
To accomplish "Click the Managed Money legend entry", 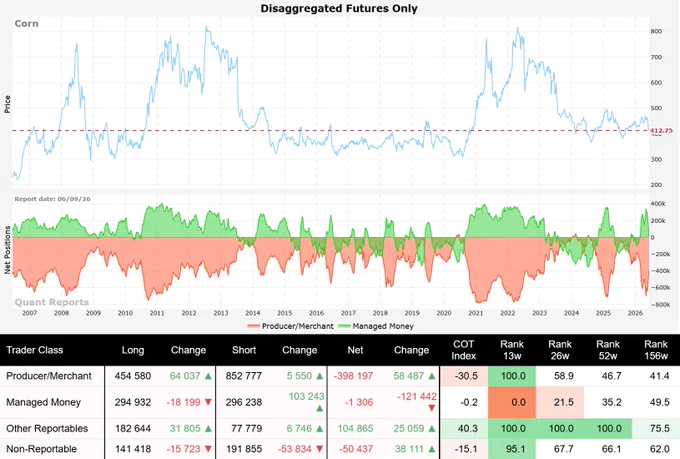I will (x=376, y=326).
